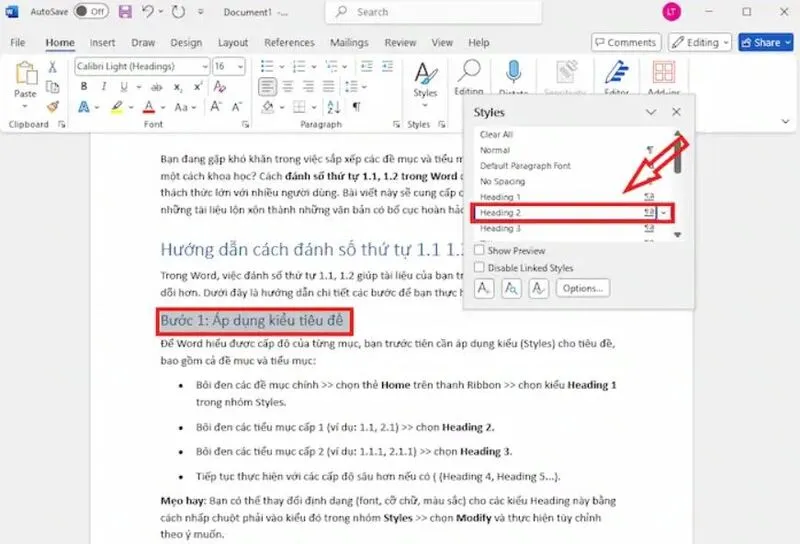Close the Styles pane
Image resolution: width=800 pixels, height=544 pixels.
click(x=676, y=112)
